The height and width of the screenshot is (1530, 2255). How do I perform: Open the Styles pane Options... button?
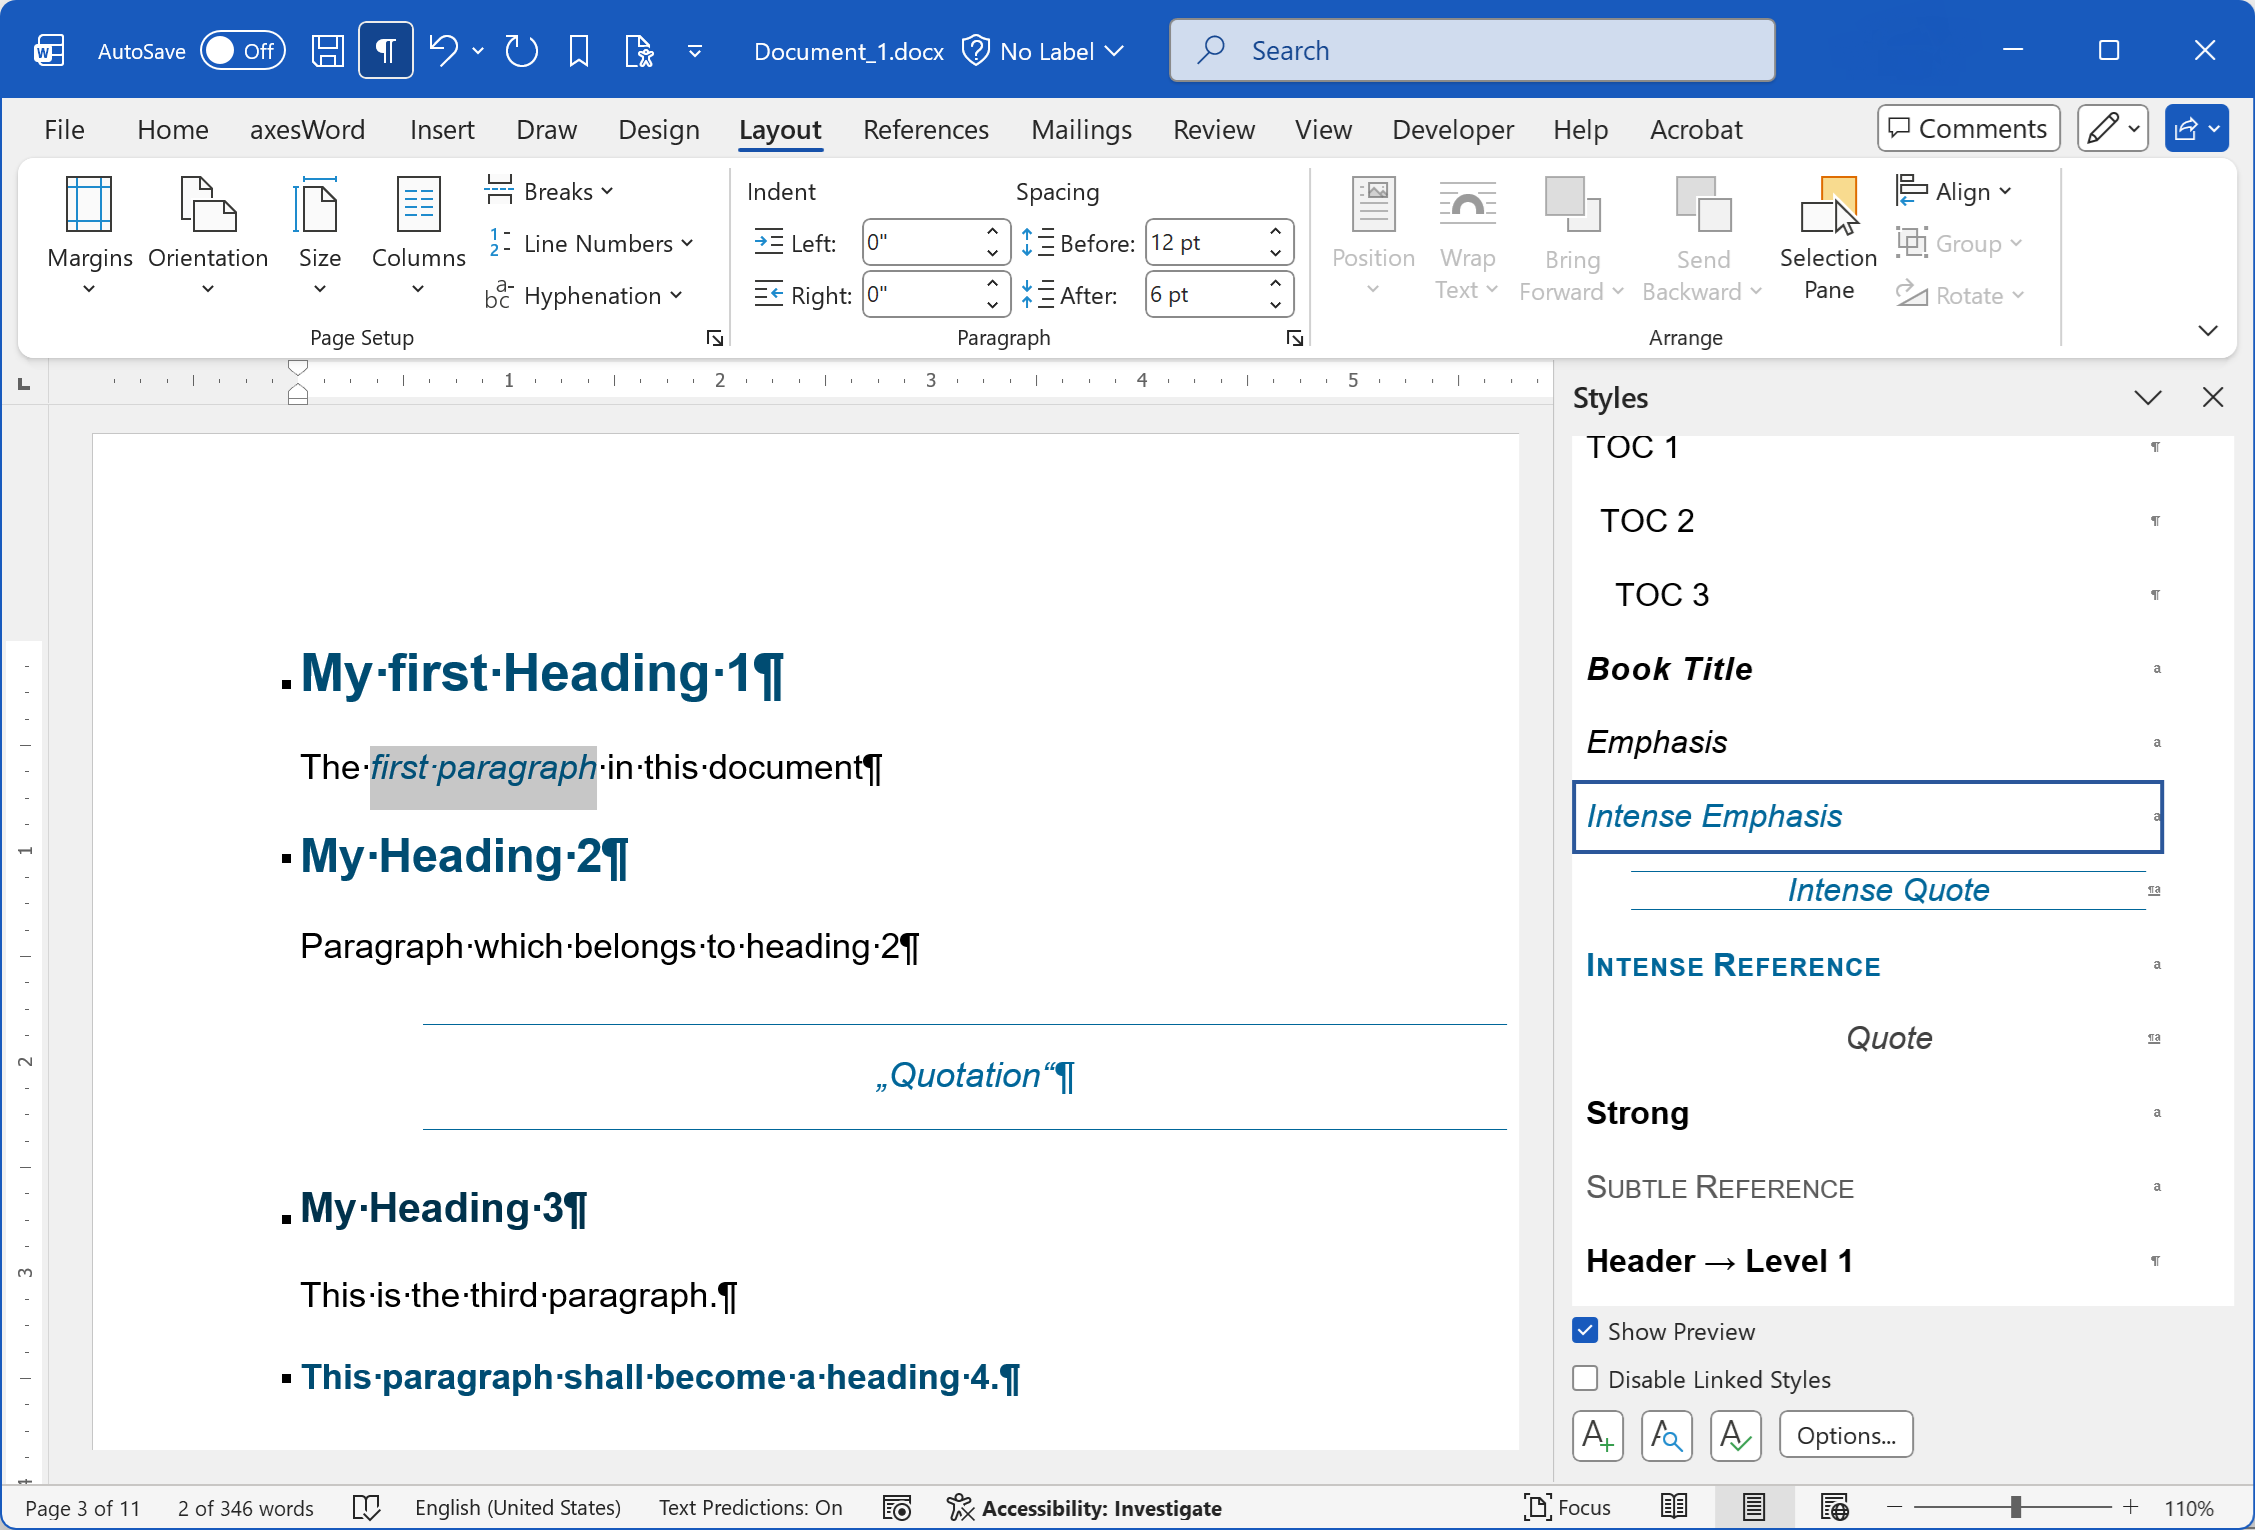(1846, 1435)
